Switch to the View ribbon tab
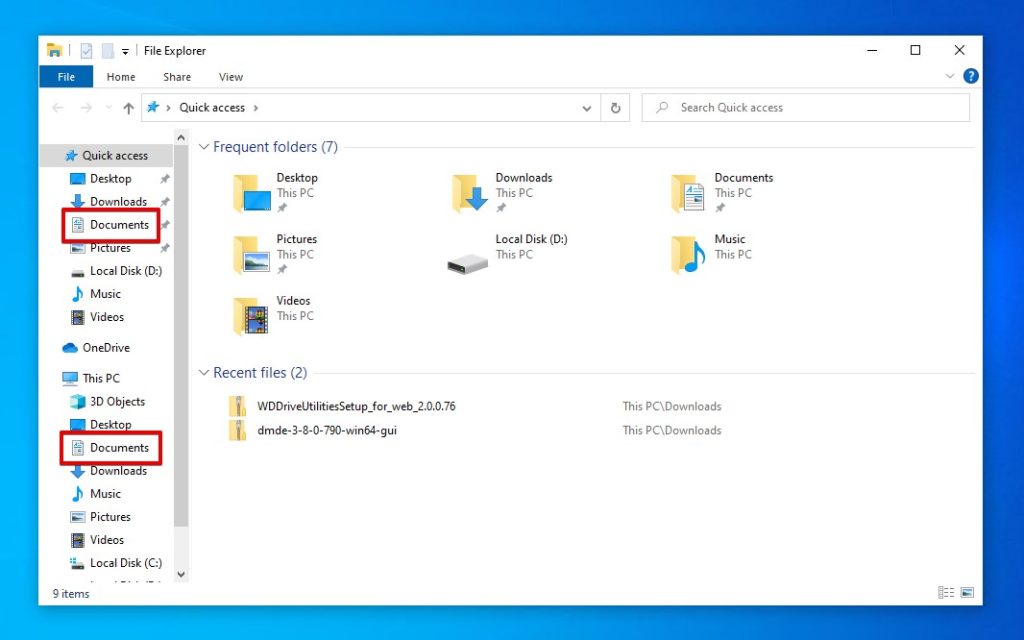This screenshot has width=1024, height=640. tap(231, 77)
